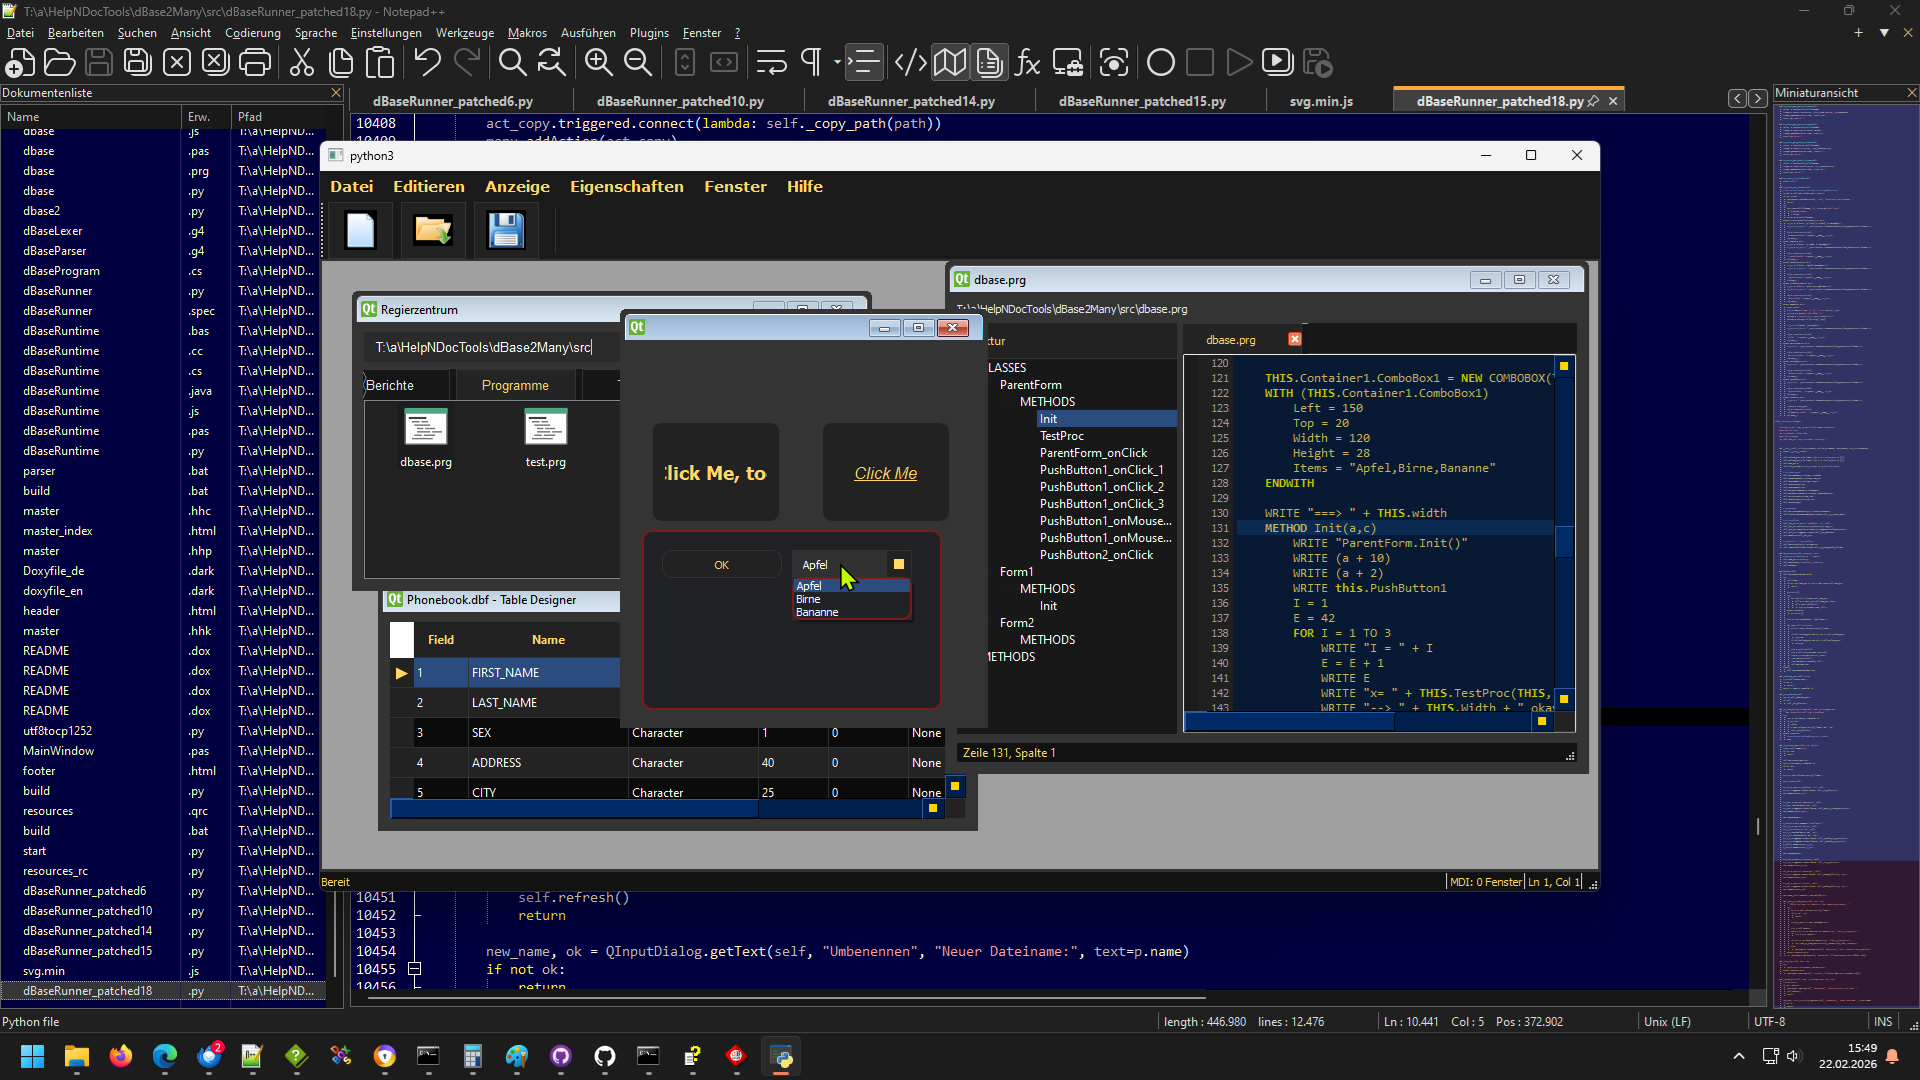This screenshot has height=1080, width=1920.
Task: Click the Zoom in toolbar icon
Action: pos(598,63)
